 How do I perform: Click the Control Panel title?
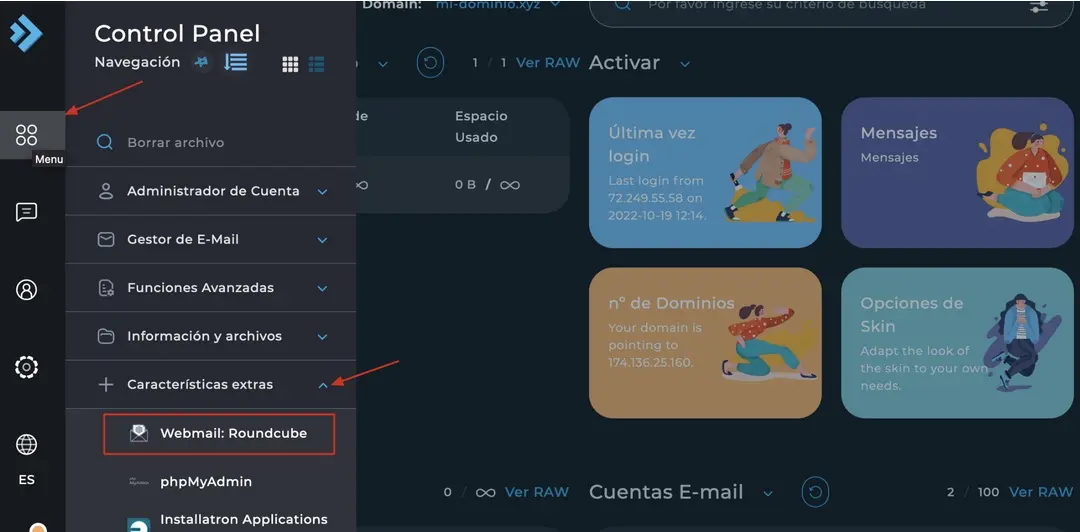(x=177, y=33)
